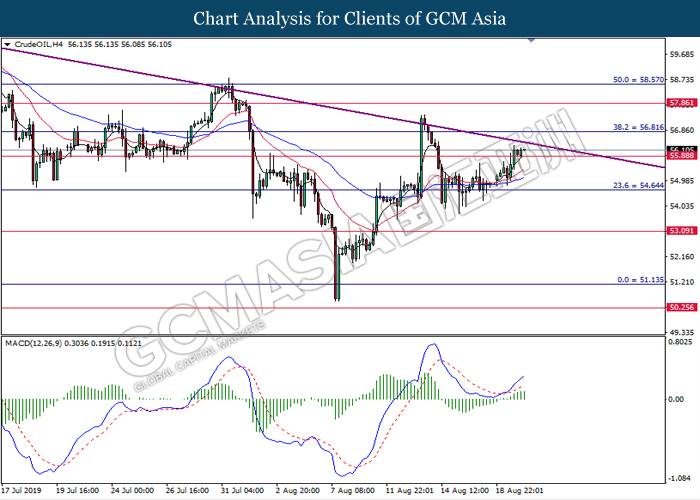Click the chart title 'Chart Analysis for Clients of GCM Asia'
The image size is (700, 500).
pos(350,19)
